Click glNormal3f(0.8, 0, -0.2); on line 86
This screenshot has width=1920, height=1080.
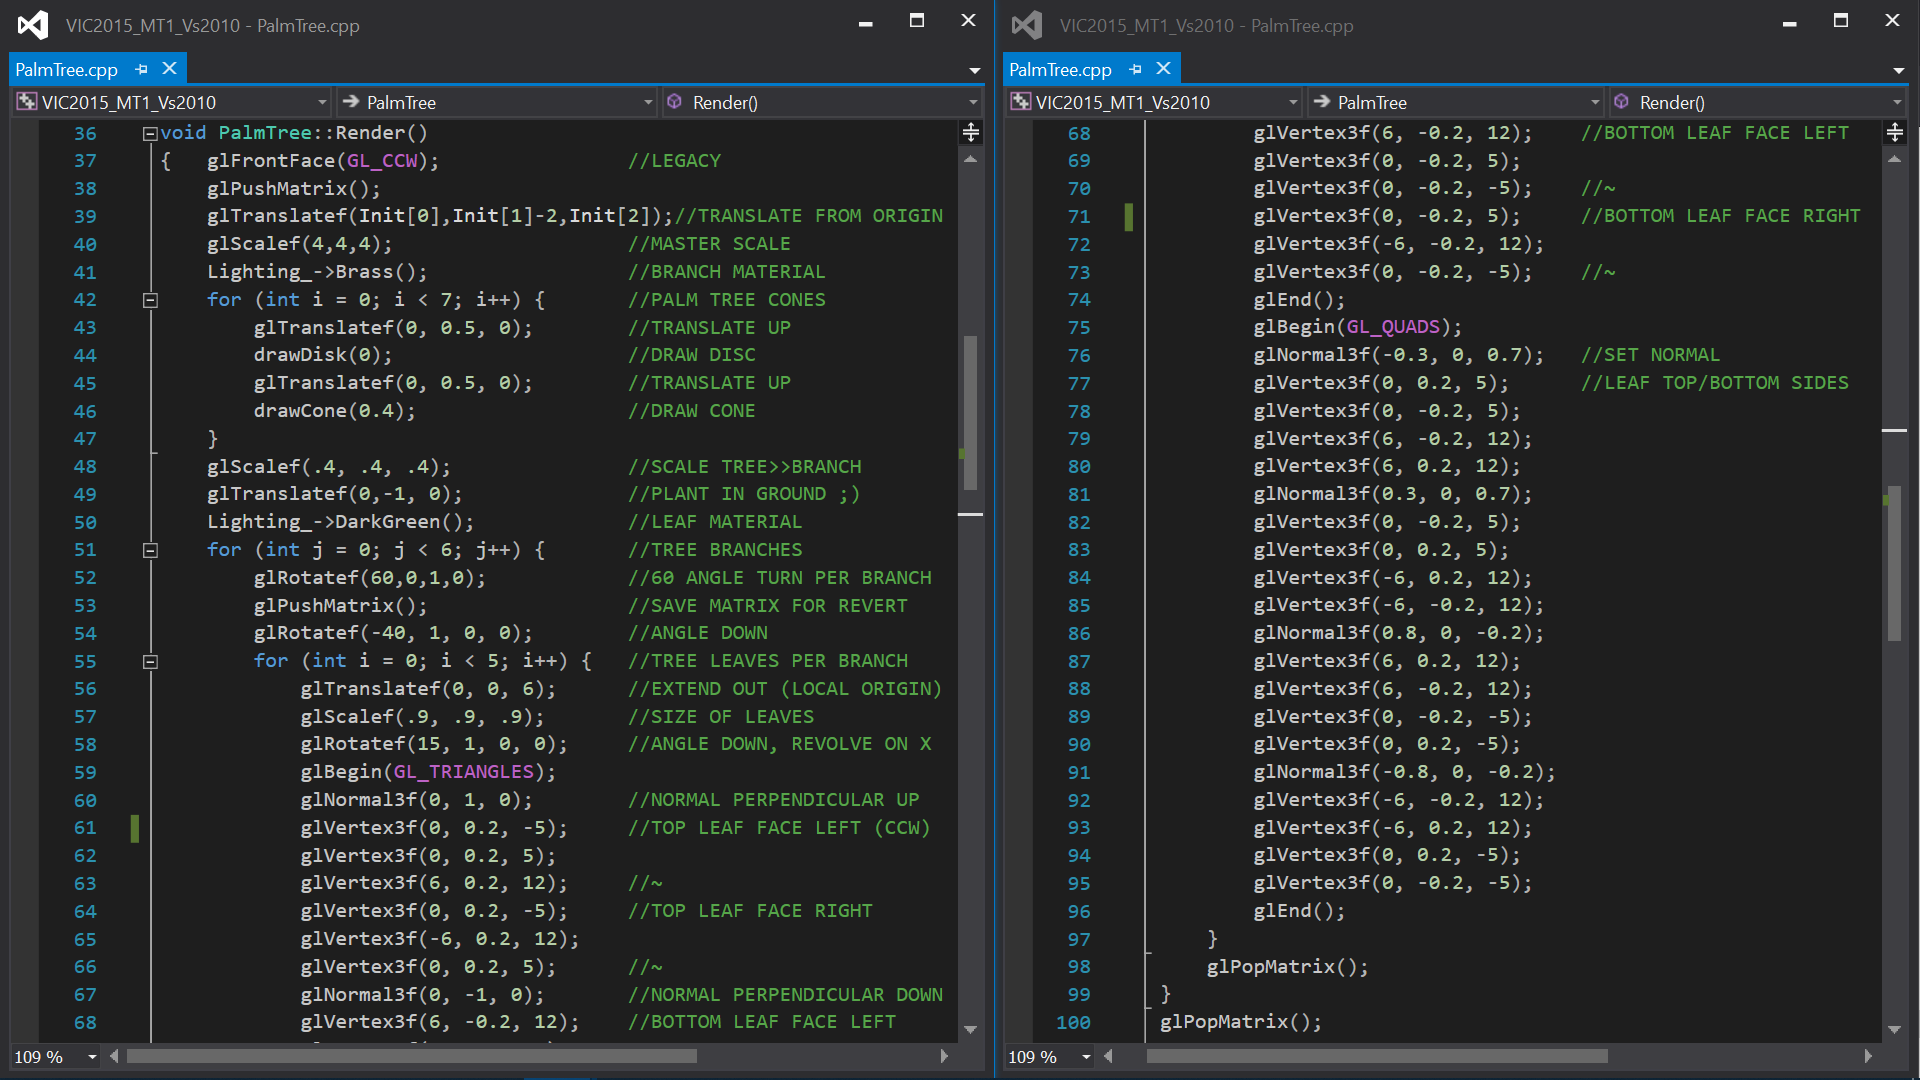pos(1399,633)
